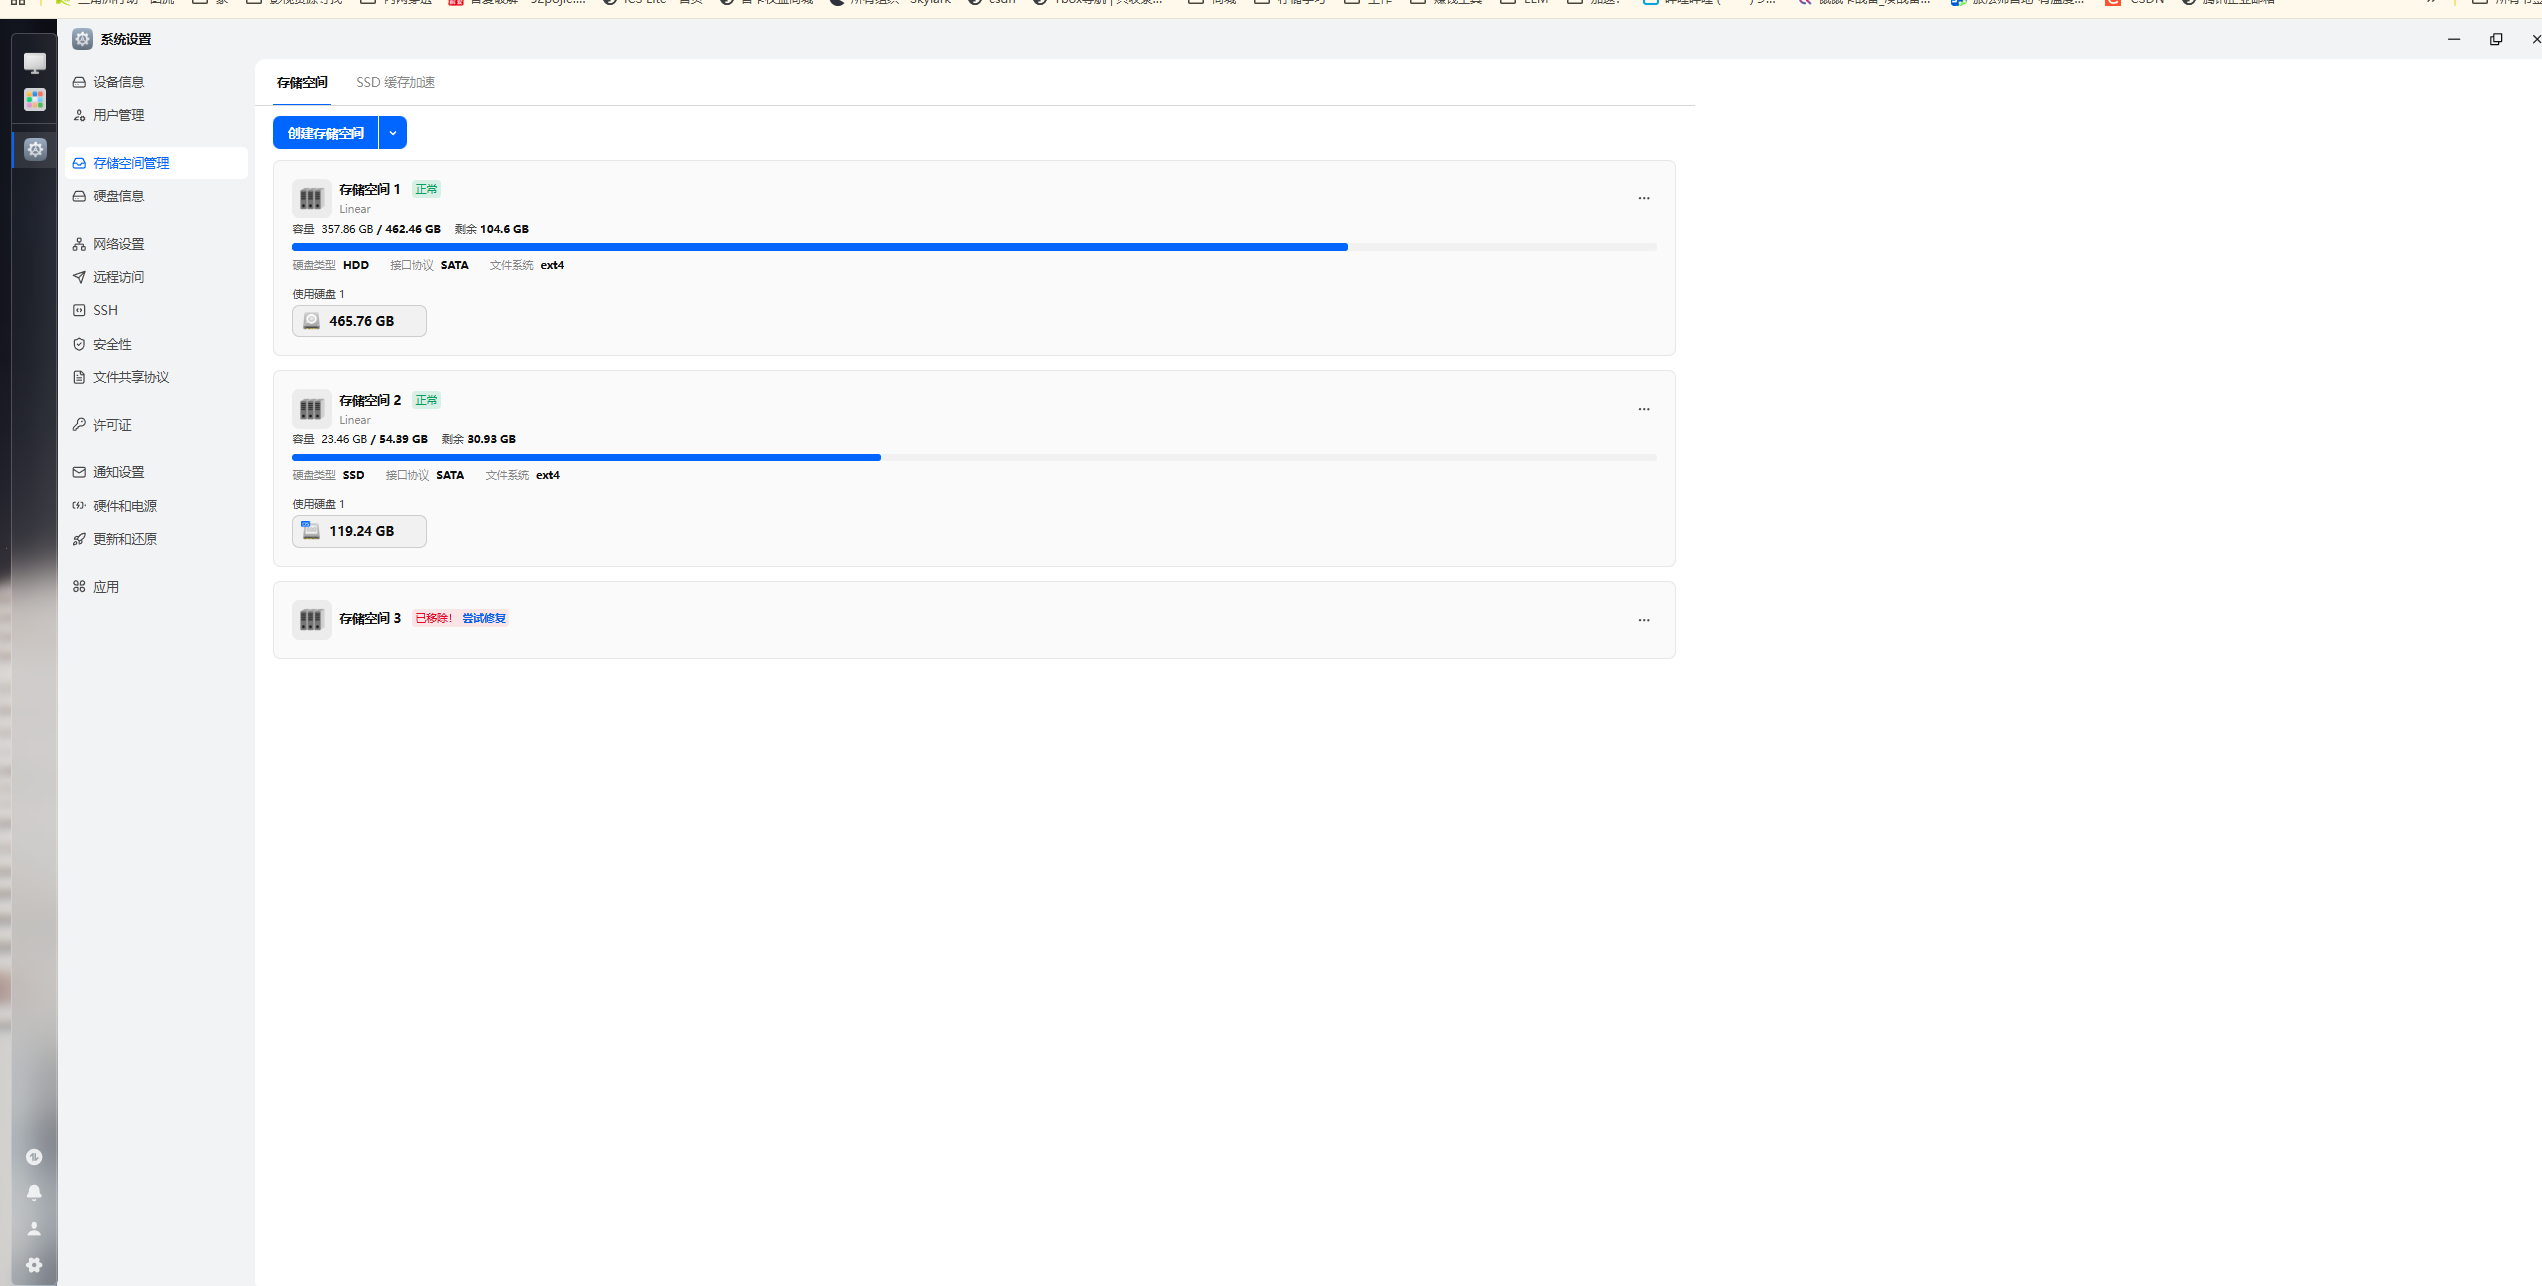Open the desktop monitor icon in dock

click(35, 63)
